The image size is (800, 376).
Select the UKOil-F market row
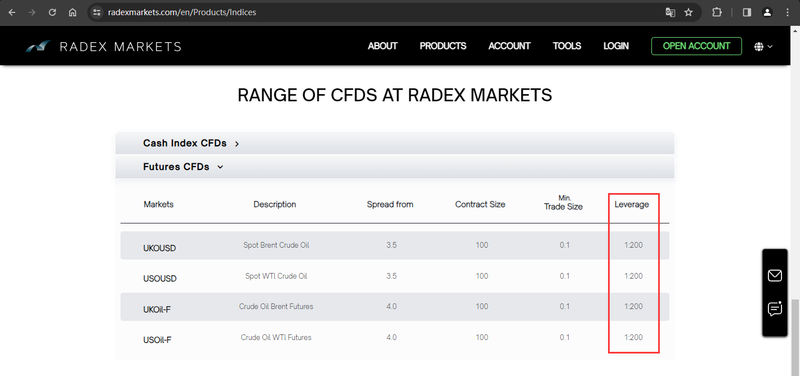(x=394, y=307)
